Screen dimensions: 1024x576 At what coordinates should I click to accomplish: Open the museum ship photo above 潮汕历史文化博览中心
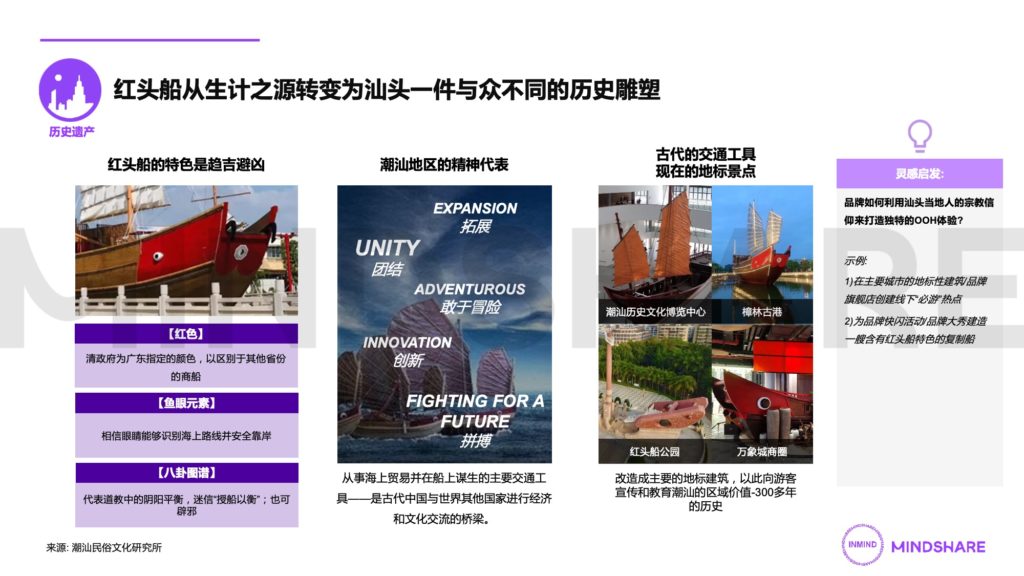[655, 242]
